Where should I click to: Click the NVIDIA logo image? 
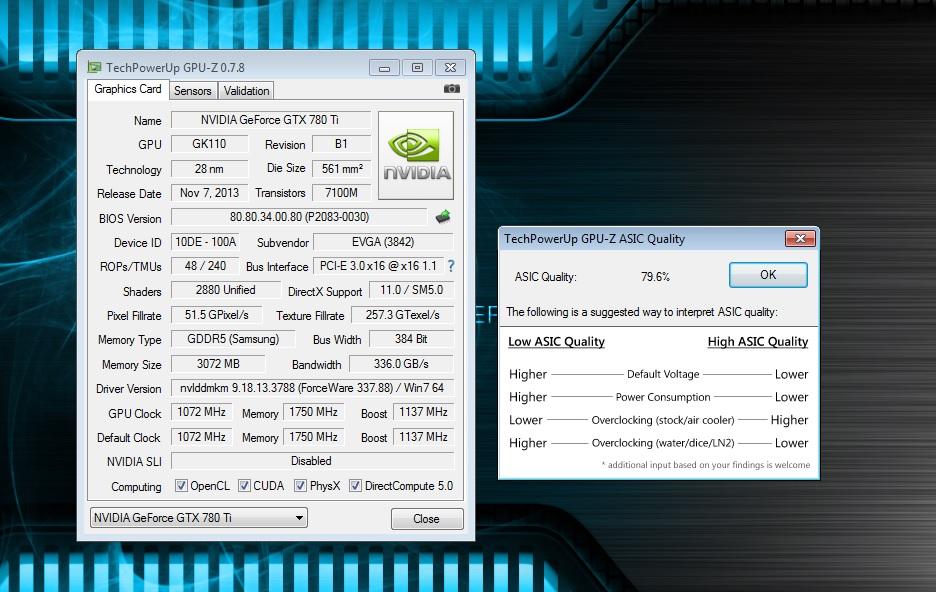tap(416, 155)
